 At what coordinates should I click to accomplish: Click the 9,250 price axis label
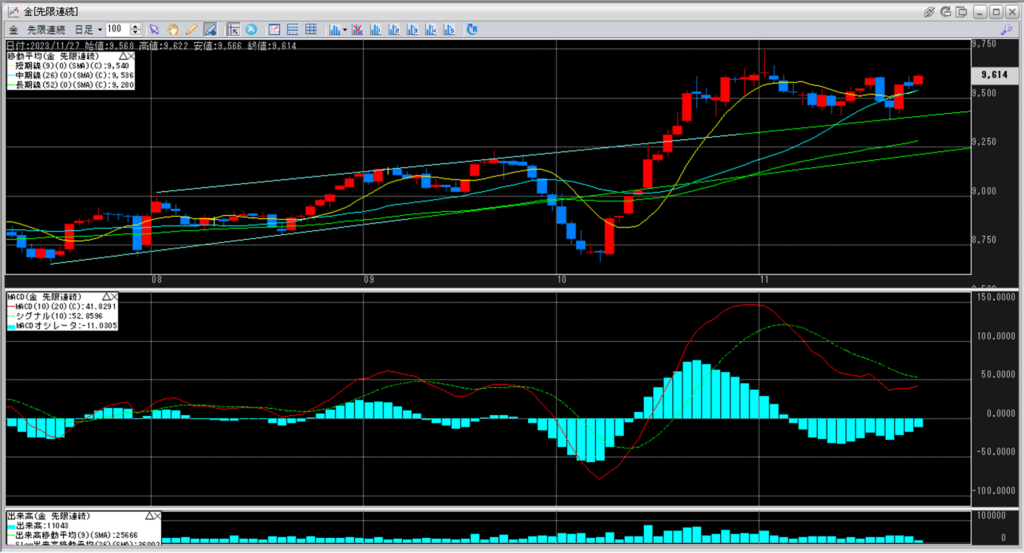coord(984,142)
